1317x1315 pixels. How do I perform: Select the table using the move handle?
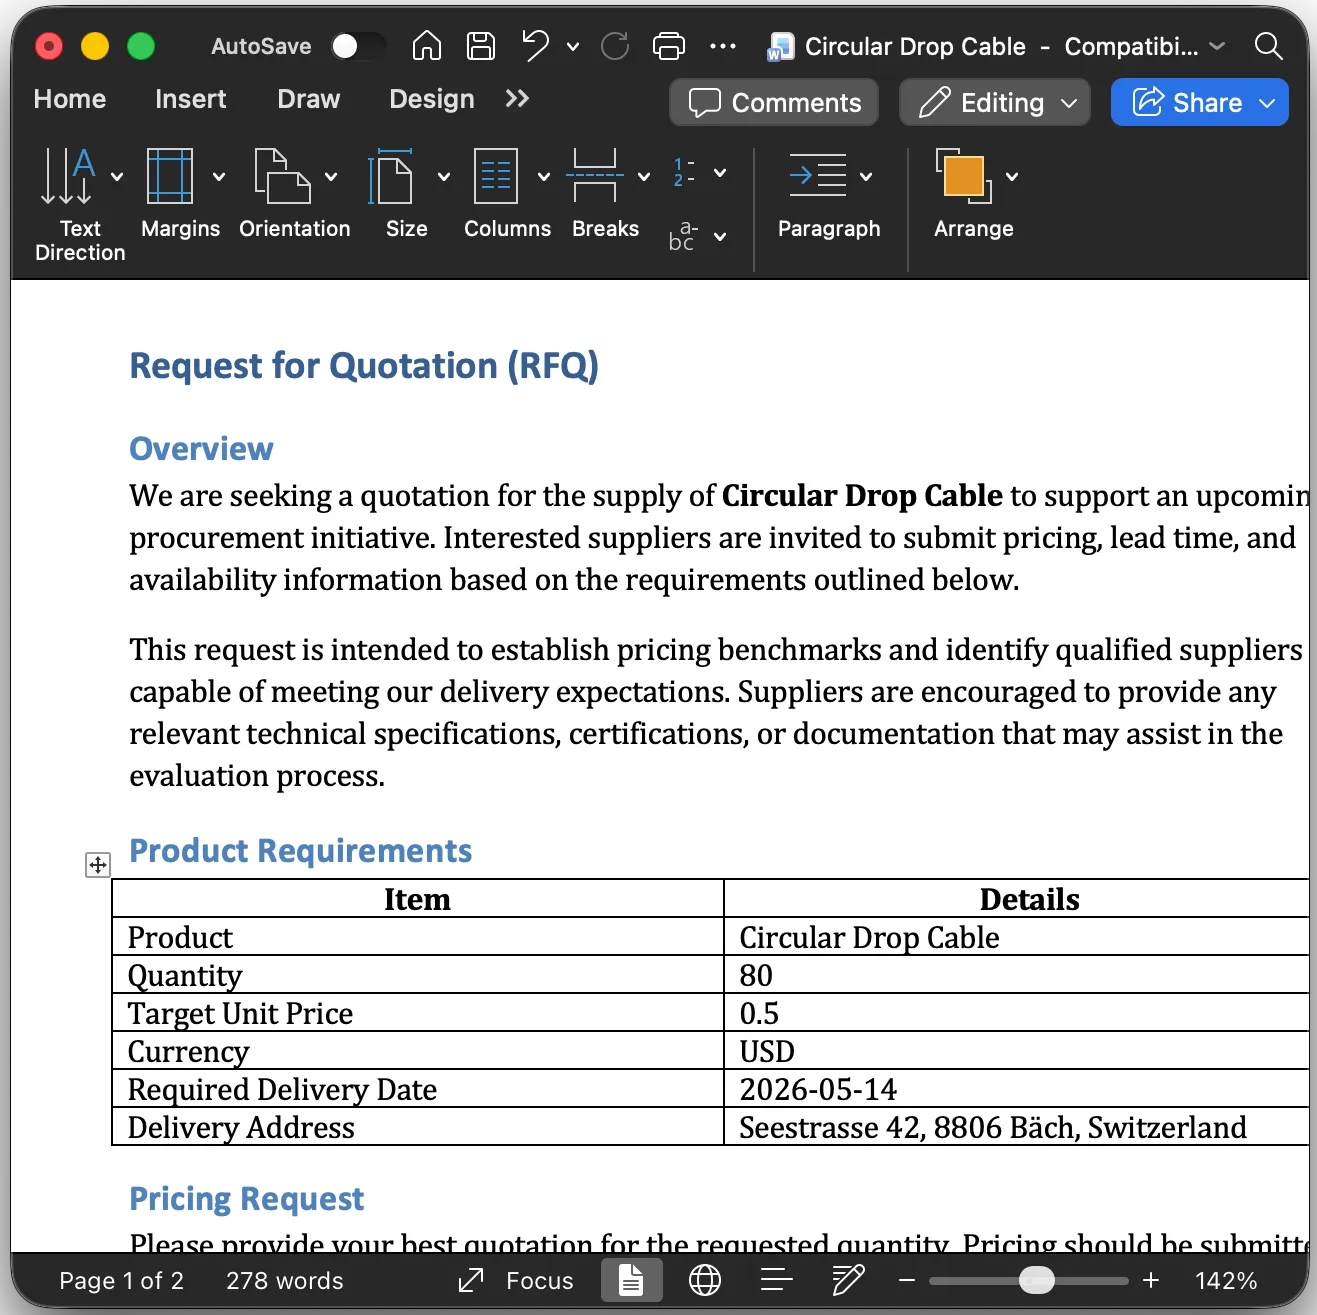point(98,865)
